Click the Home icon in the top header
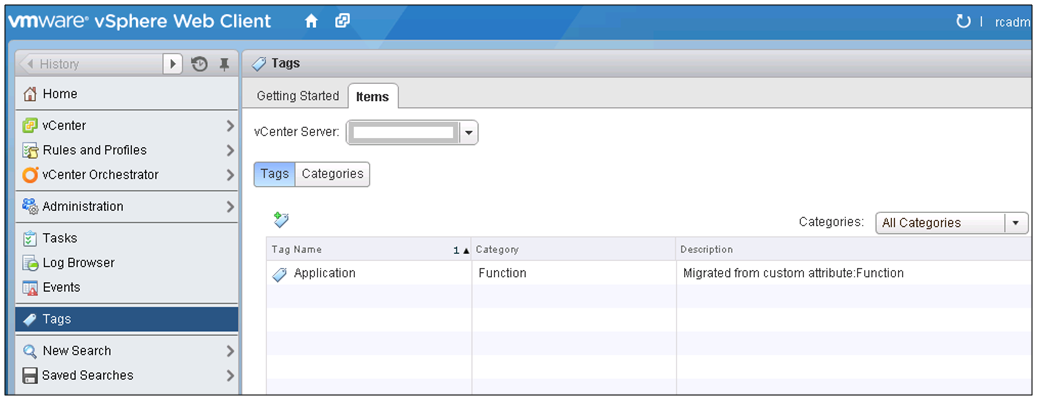Viewport: 1037px width, 399px height. click(x=311, y=21)
